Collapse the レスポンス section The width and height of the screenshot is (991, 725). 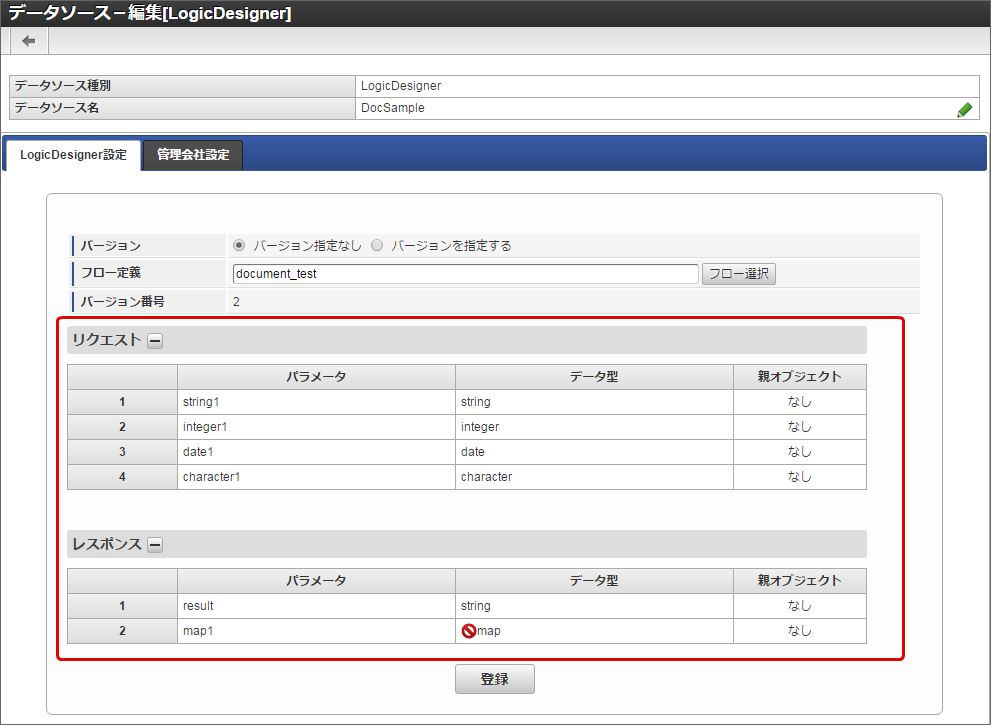point(155,545)
